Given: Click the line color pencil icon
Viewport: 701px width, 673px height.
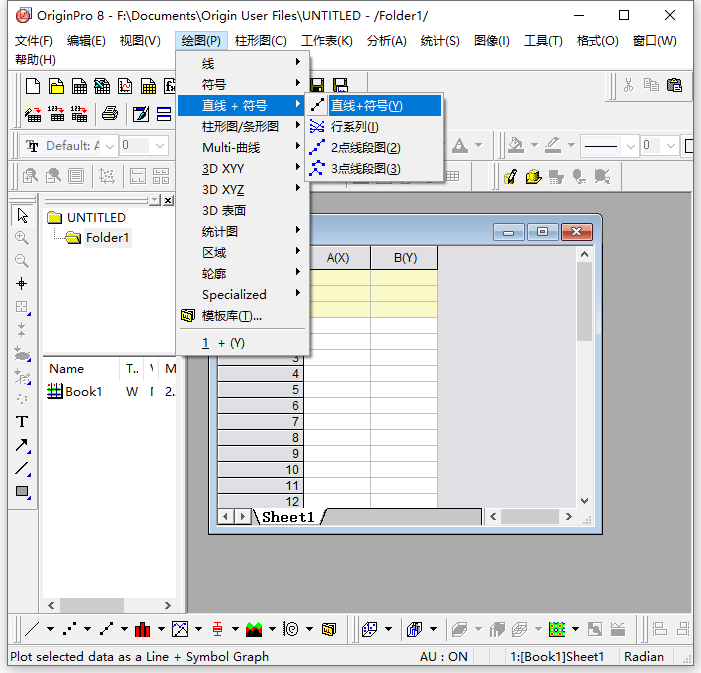Looking at the screenshot, I should click(553, 145).
